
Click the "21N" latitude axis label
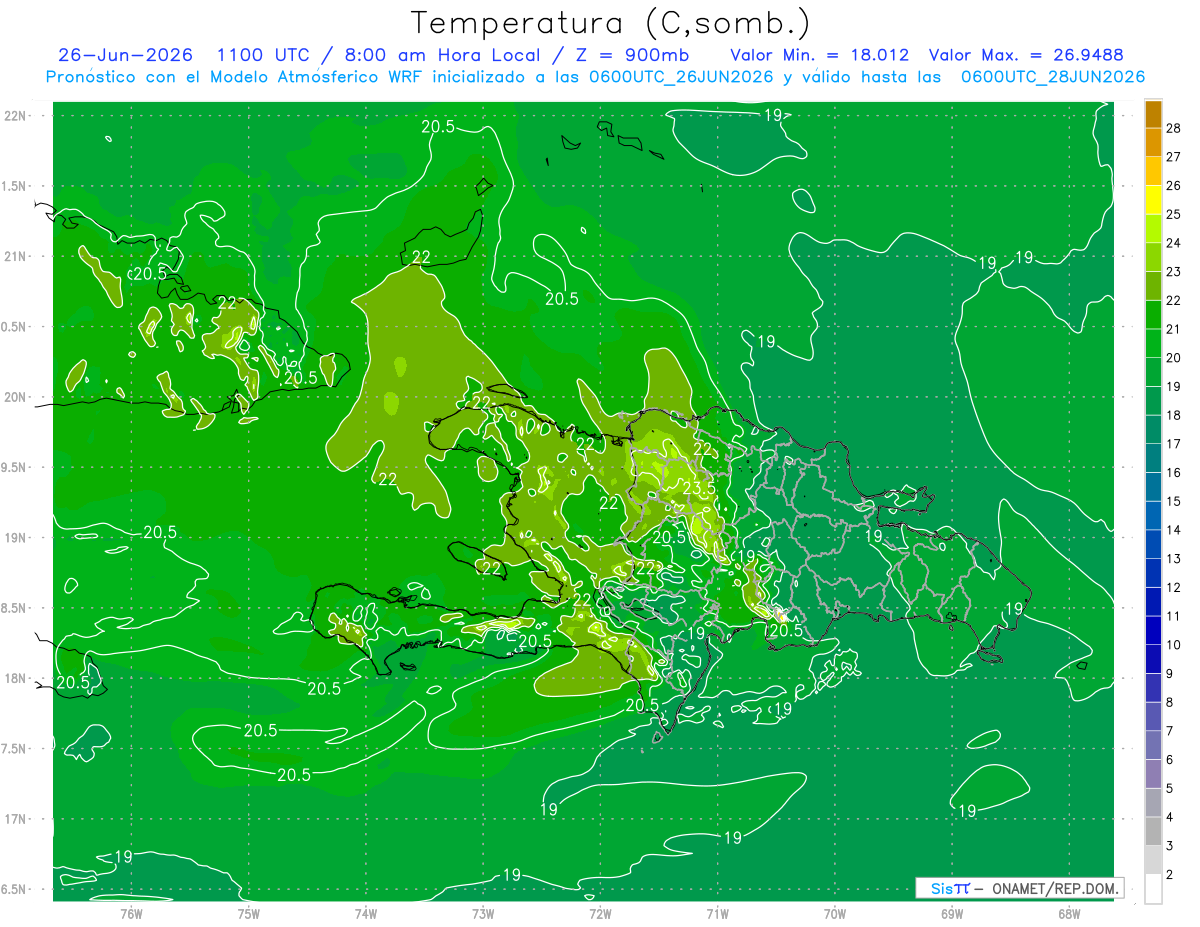(16, 256)
